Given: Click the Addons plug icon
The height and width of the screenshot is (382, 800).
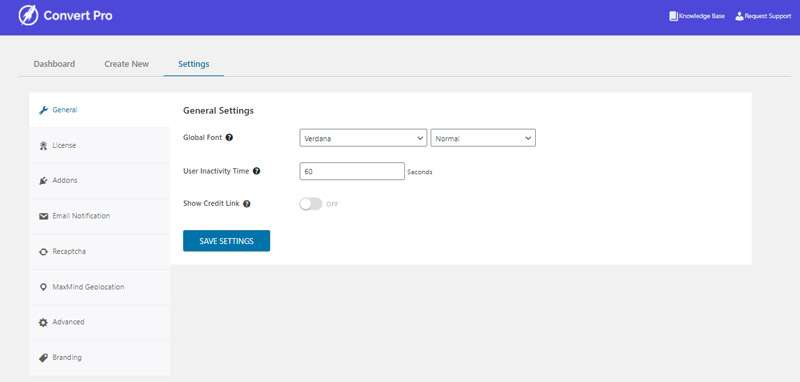Looking at the screenshot, I should (x=44, y=181).
